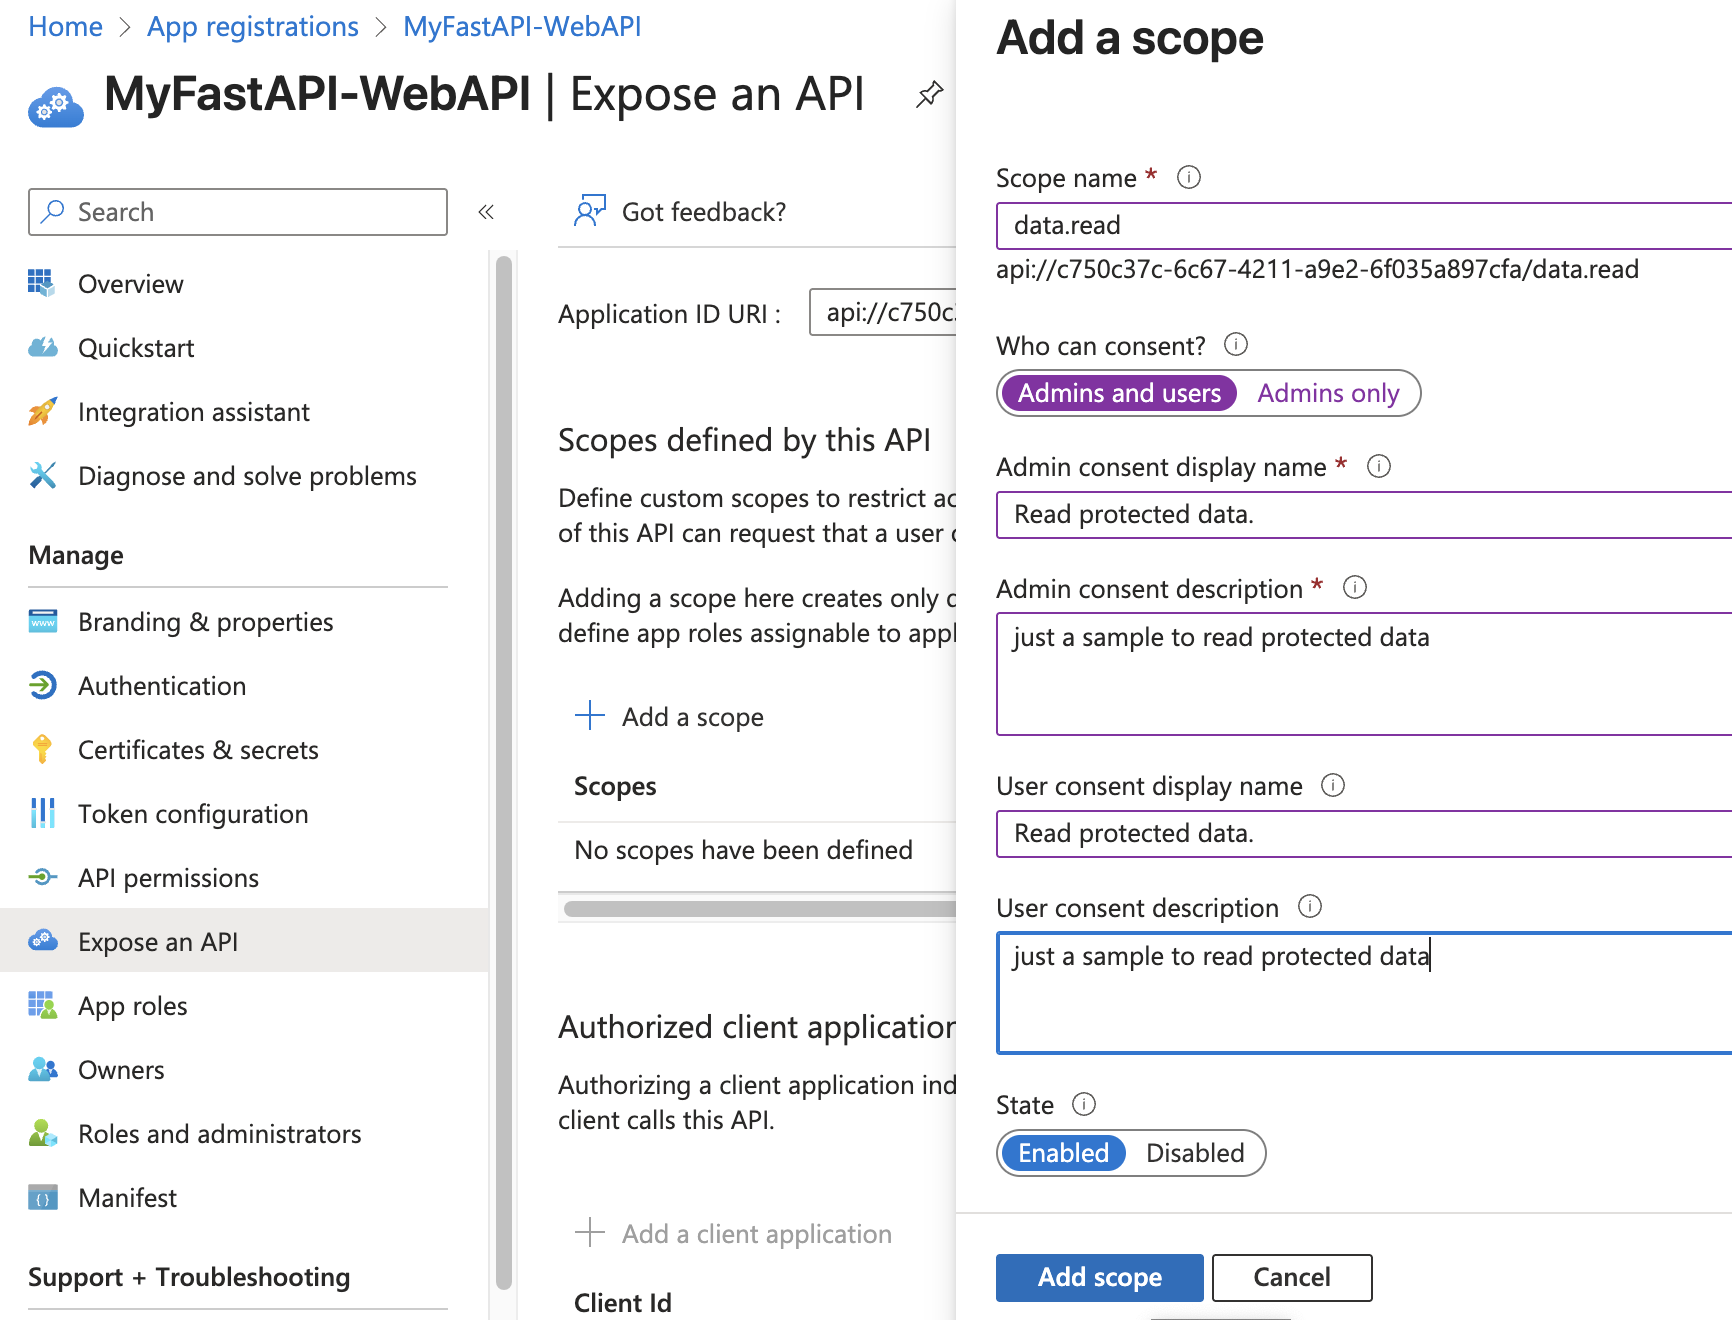
Task: Click the Add scope button
Action: pyautogui.click(x=1099, y=1278)
